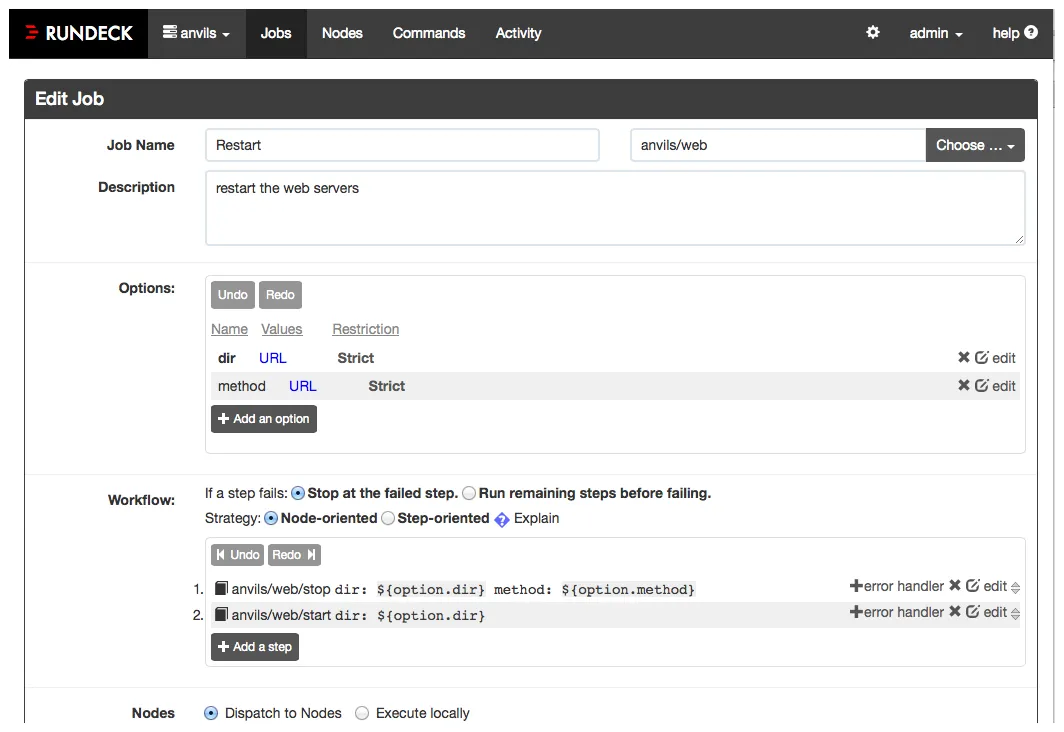Image resolution: width=1064 pixels, height=732 pixels.
Task: Click Add an option button
Action: point(264,419)
